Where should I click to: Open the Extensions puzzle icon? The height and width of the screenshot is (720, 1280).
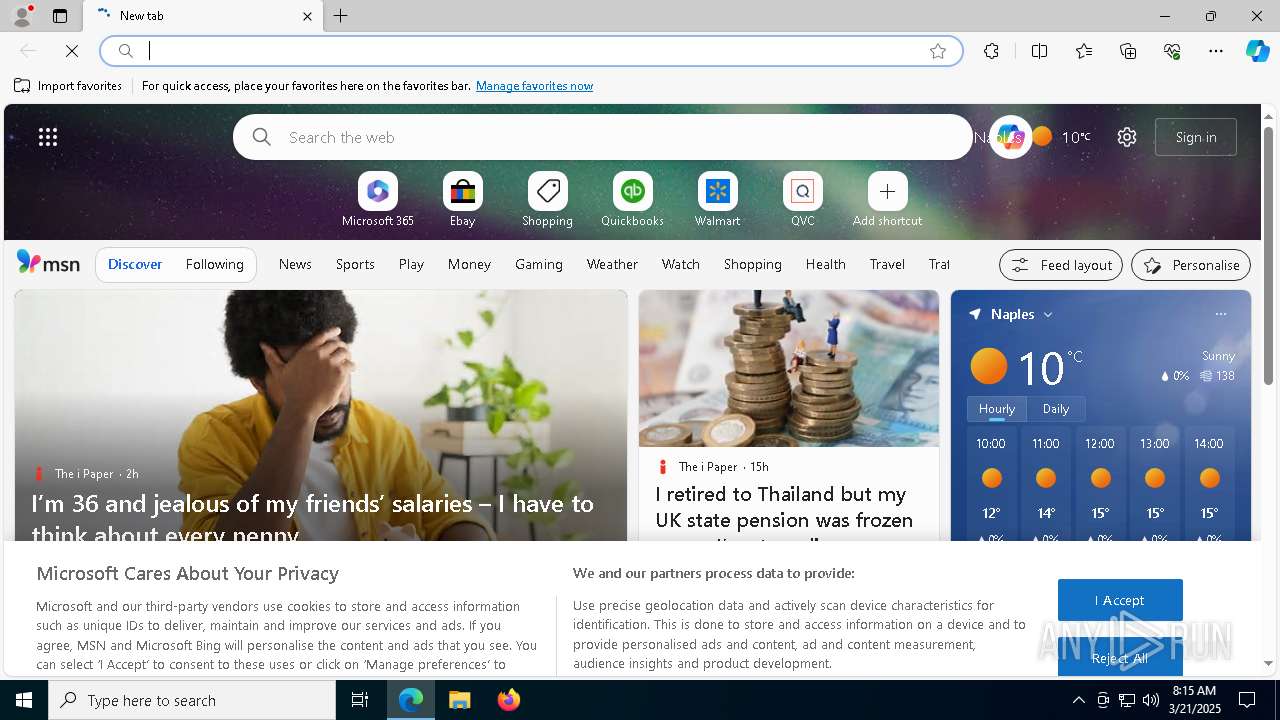point(991,51)
